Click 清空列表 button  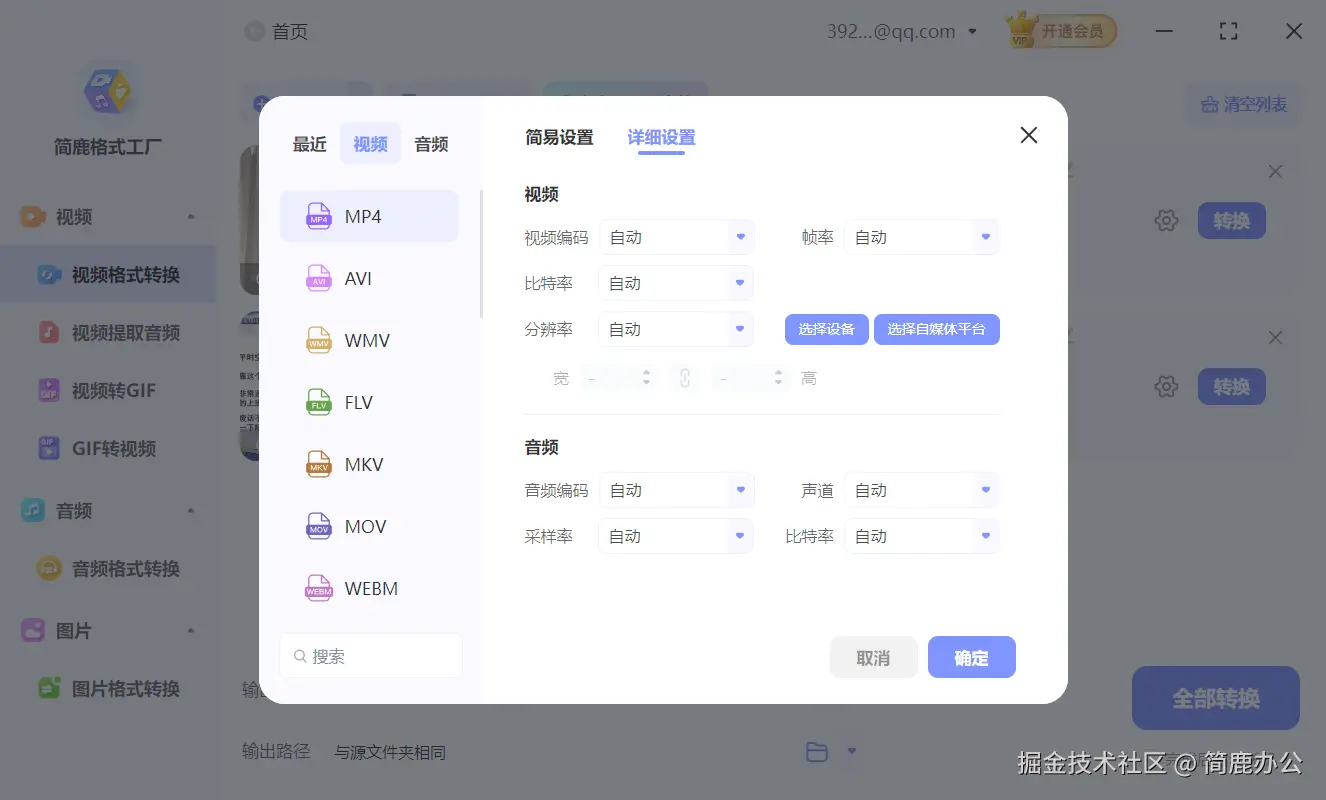pos(1244,105)
